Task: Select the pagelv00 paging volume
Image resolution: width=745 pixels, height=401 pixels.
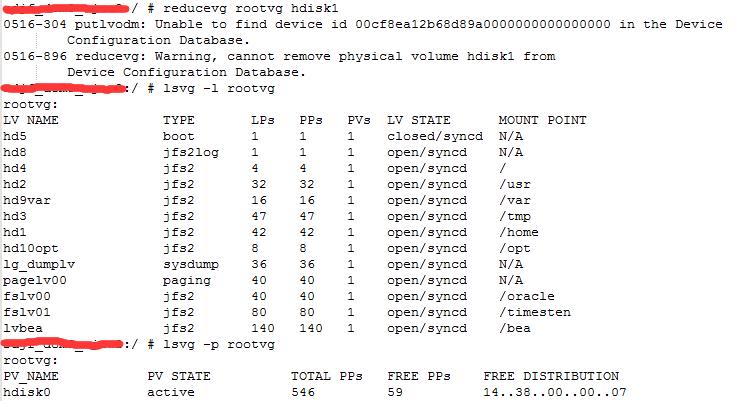Action: pos(35,280)
